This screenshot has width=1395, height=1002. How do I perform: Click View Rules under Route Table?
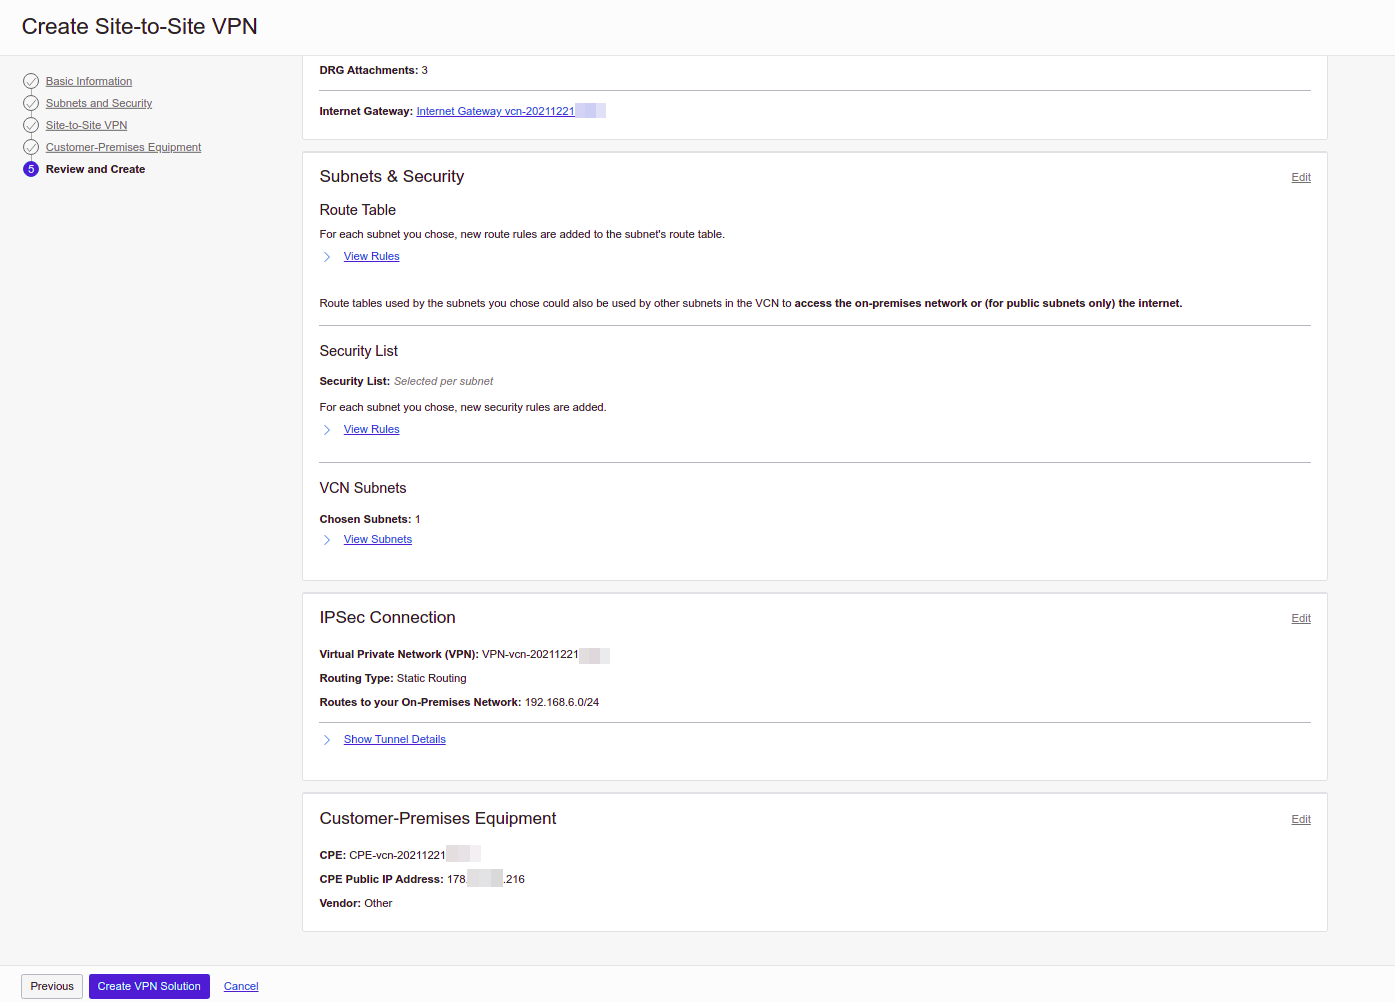(371, 256)
